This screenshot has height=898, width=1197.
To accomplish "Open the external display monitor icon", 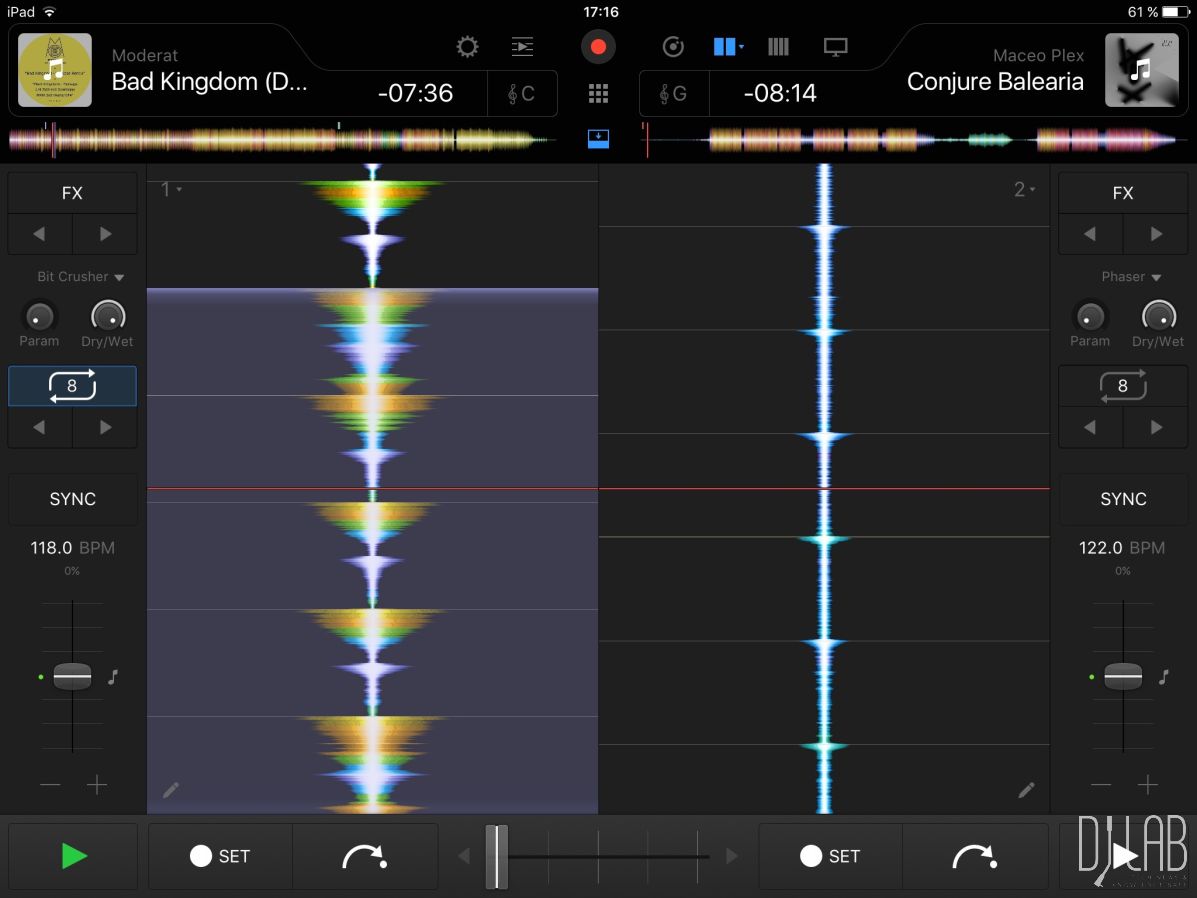I will 835,47.
